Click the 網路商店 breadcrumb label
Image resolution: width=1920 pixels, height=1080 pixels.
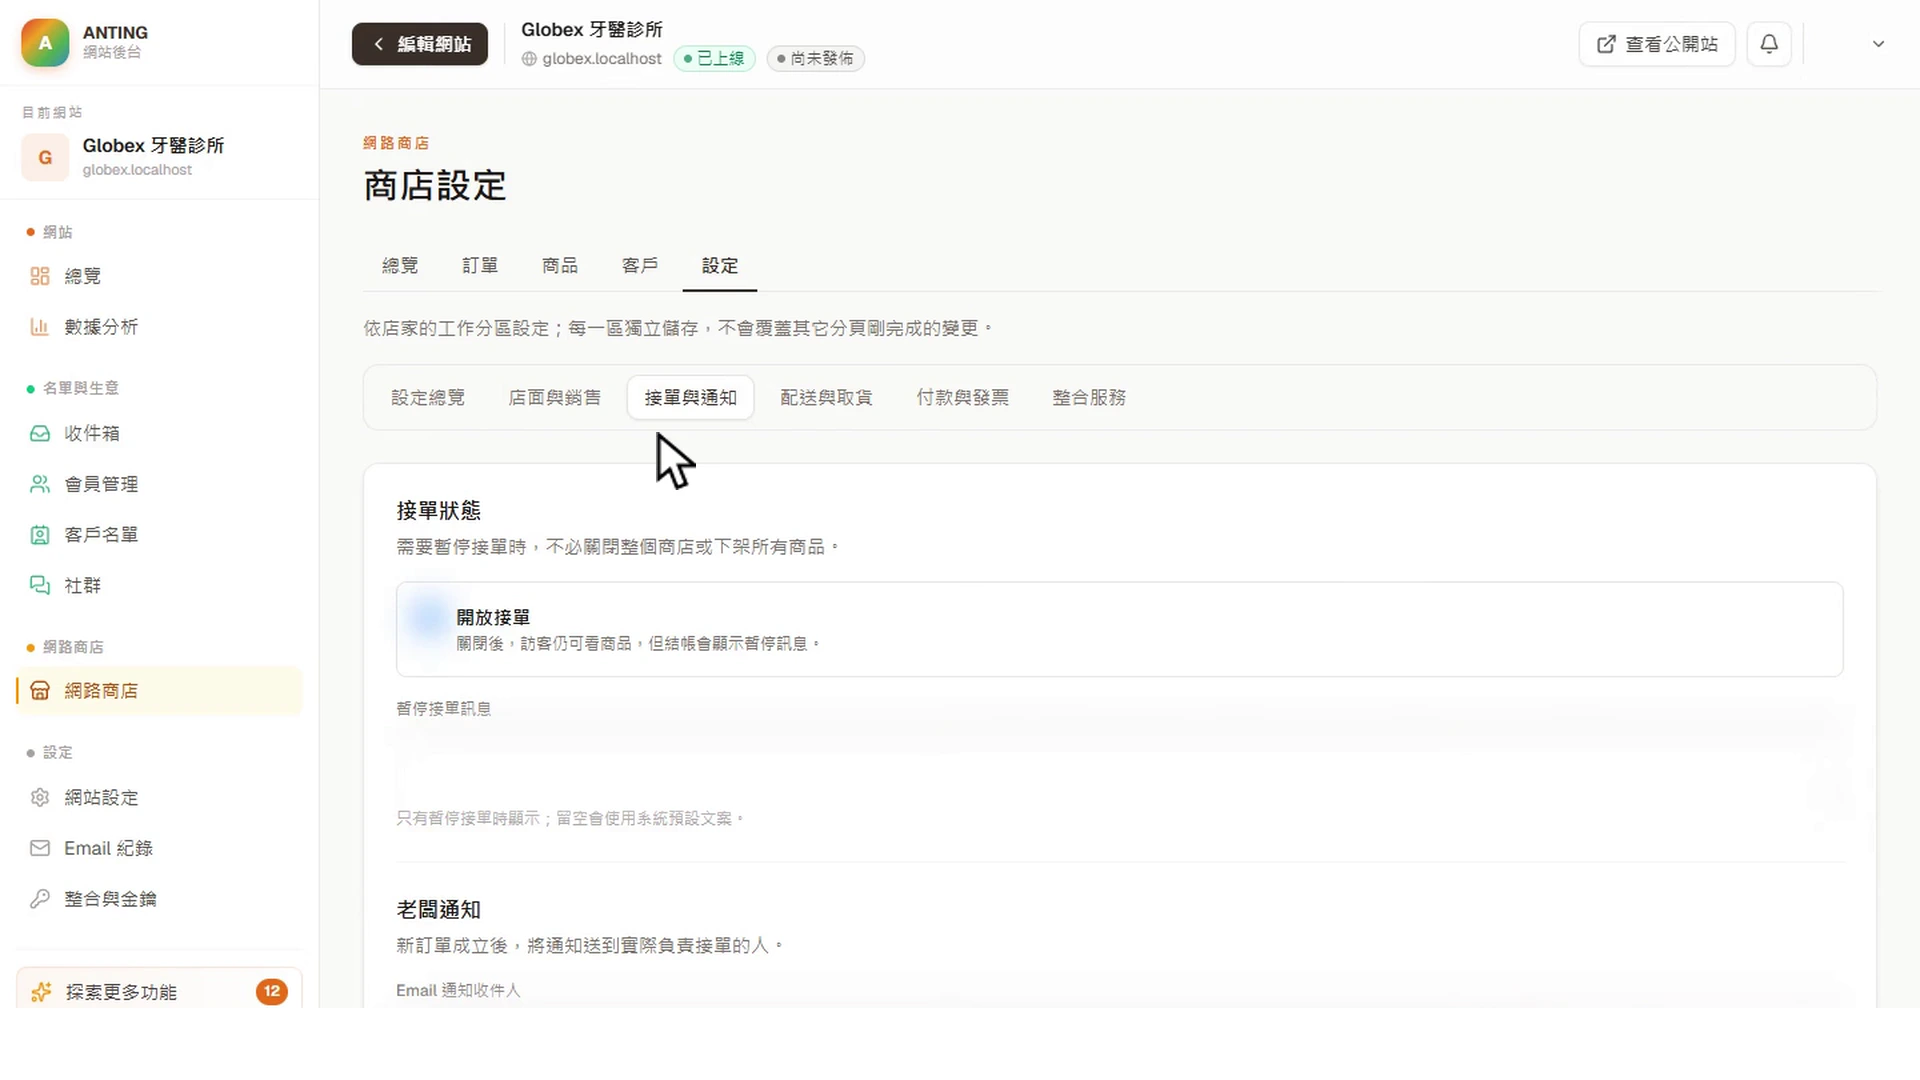coord(396,143)
